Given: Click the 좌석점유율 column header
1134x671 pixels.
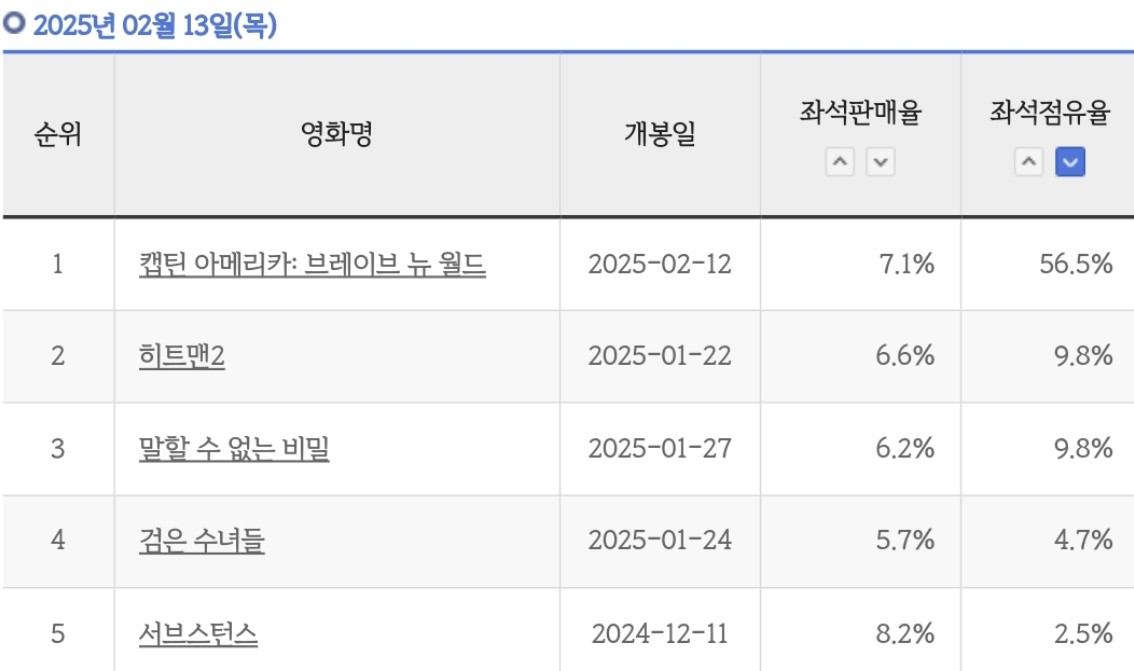Looking at the screenshot, I should pyautogui.click(x=1049, y=112).
